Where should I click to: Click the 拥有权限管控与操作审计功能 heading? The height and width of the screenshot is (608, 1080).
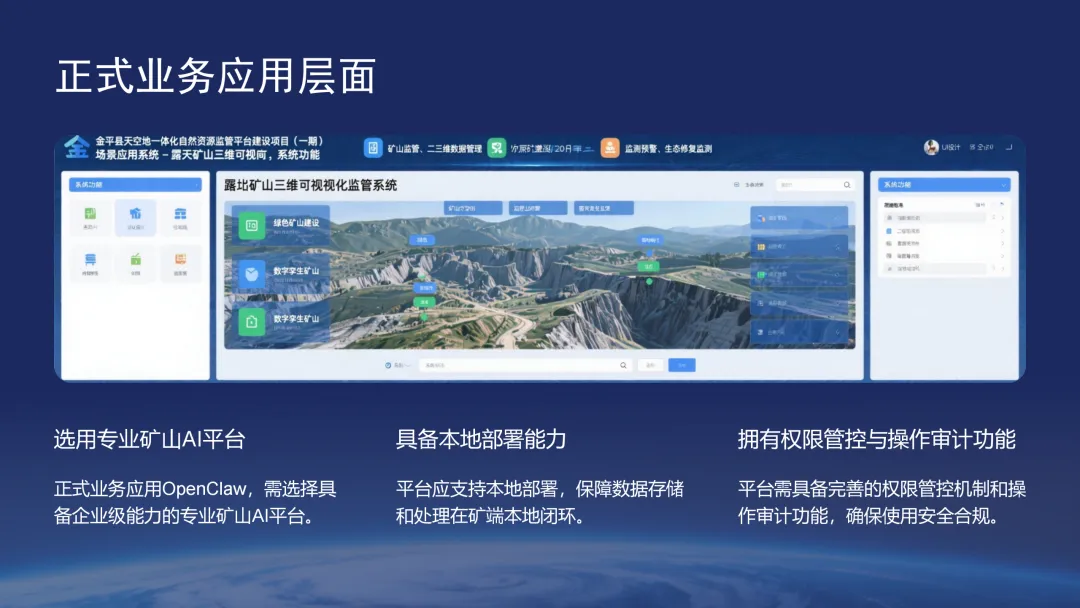click(877, 439)
